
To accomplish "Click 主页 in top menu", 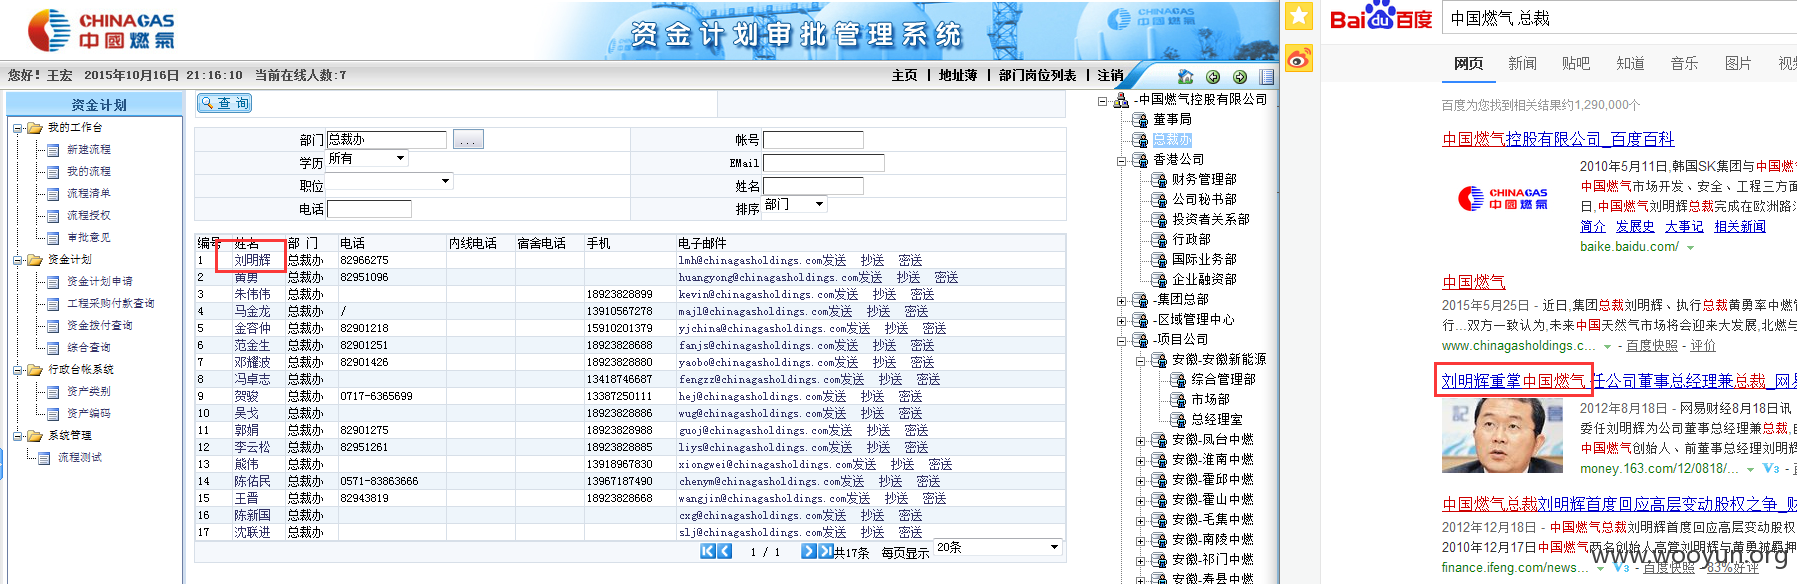I will pyautogui.click(x=905, y=75).
